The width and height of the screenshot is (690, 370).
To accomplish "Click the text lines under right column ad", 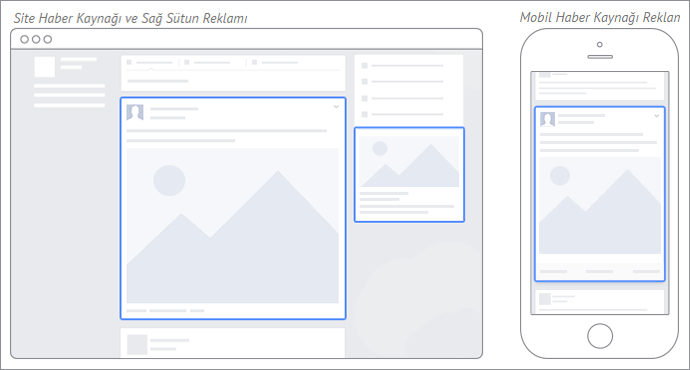I will pyautogui.click(x=407, y=203).
